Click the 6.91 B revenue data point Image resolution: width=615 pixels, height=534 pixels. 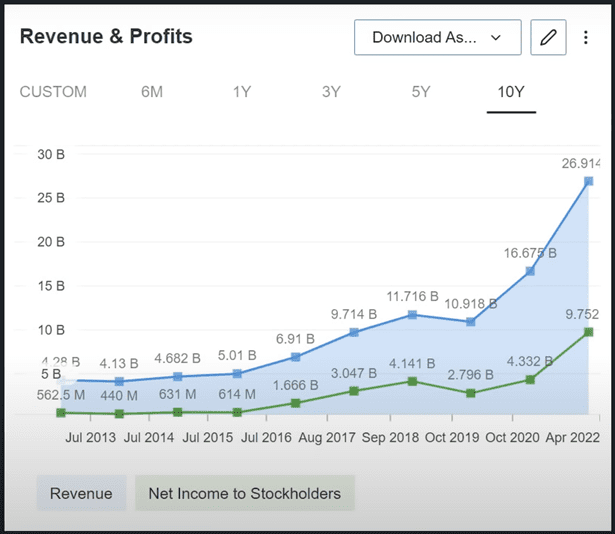coord(295,357)
